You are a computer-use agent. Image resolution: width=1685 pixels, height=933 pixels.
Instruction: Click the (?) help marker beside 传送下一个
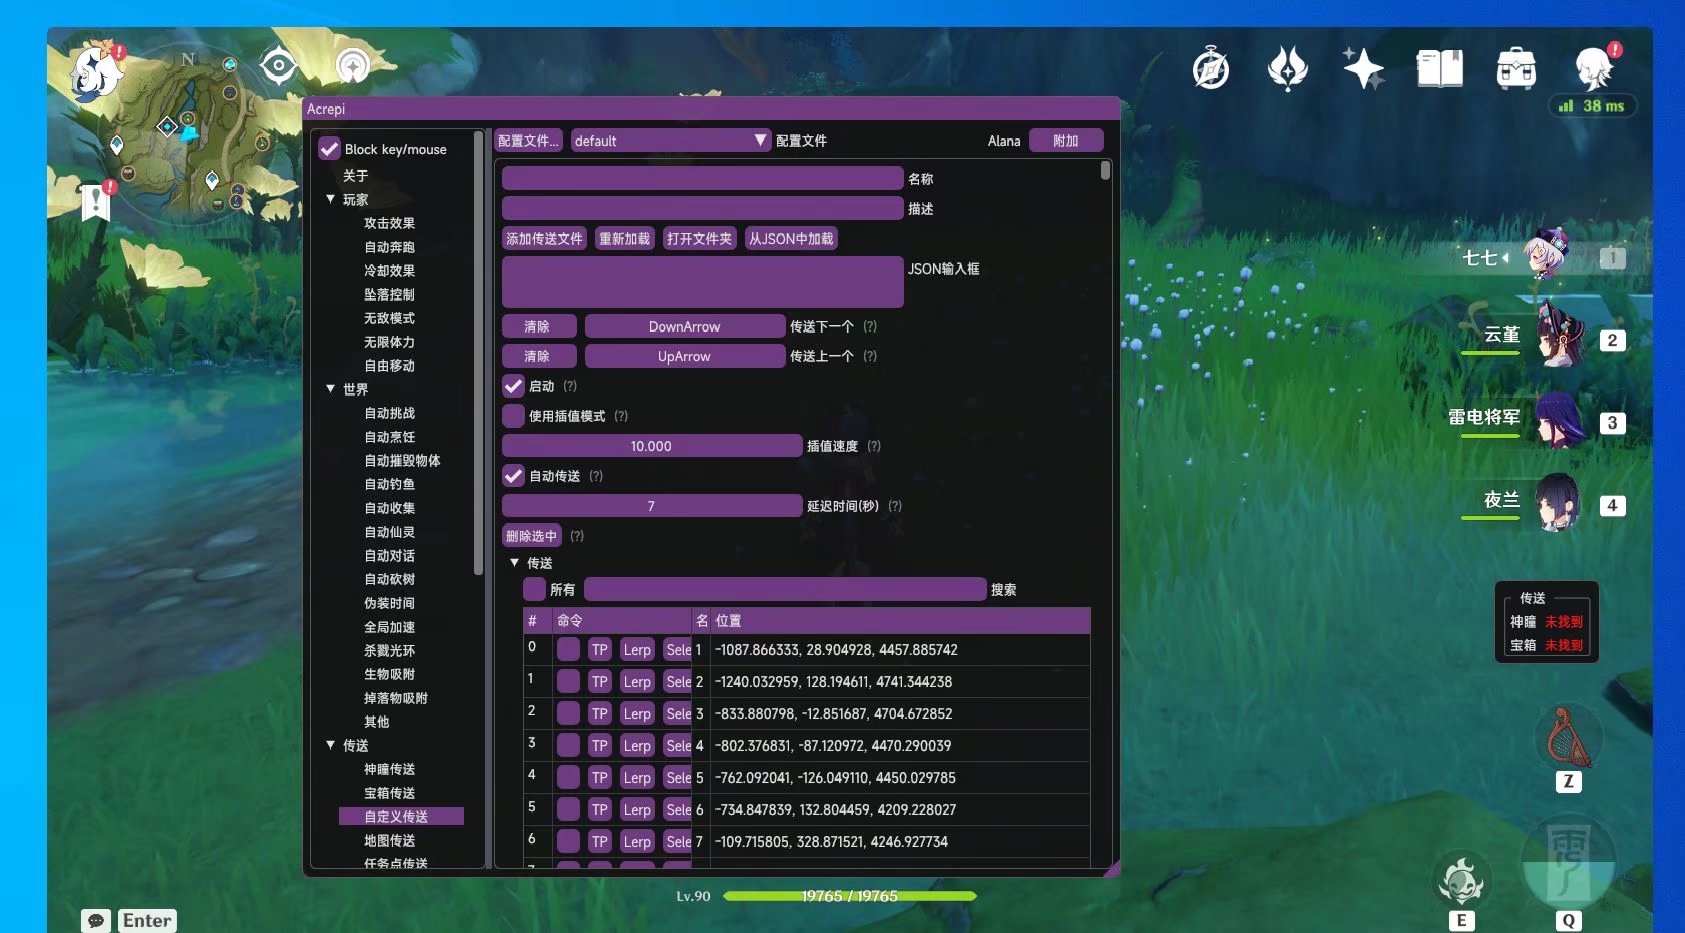coord(870,327)
